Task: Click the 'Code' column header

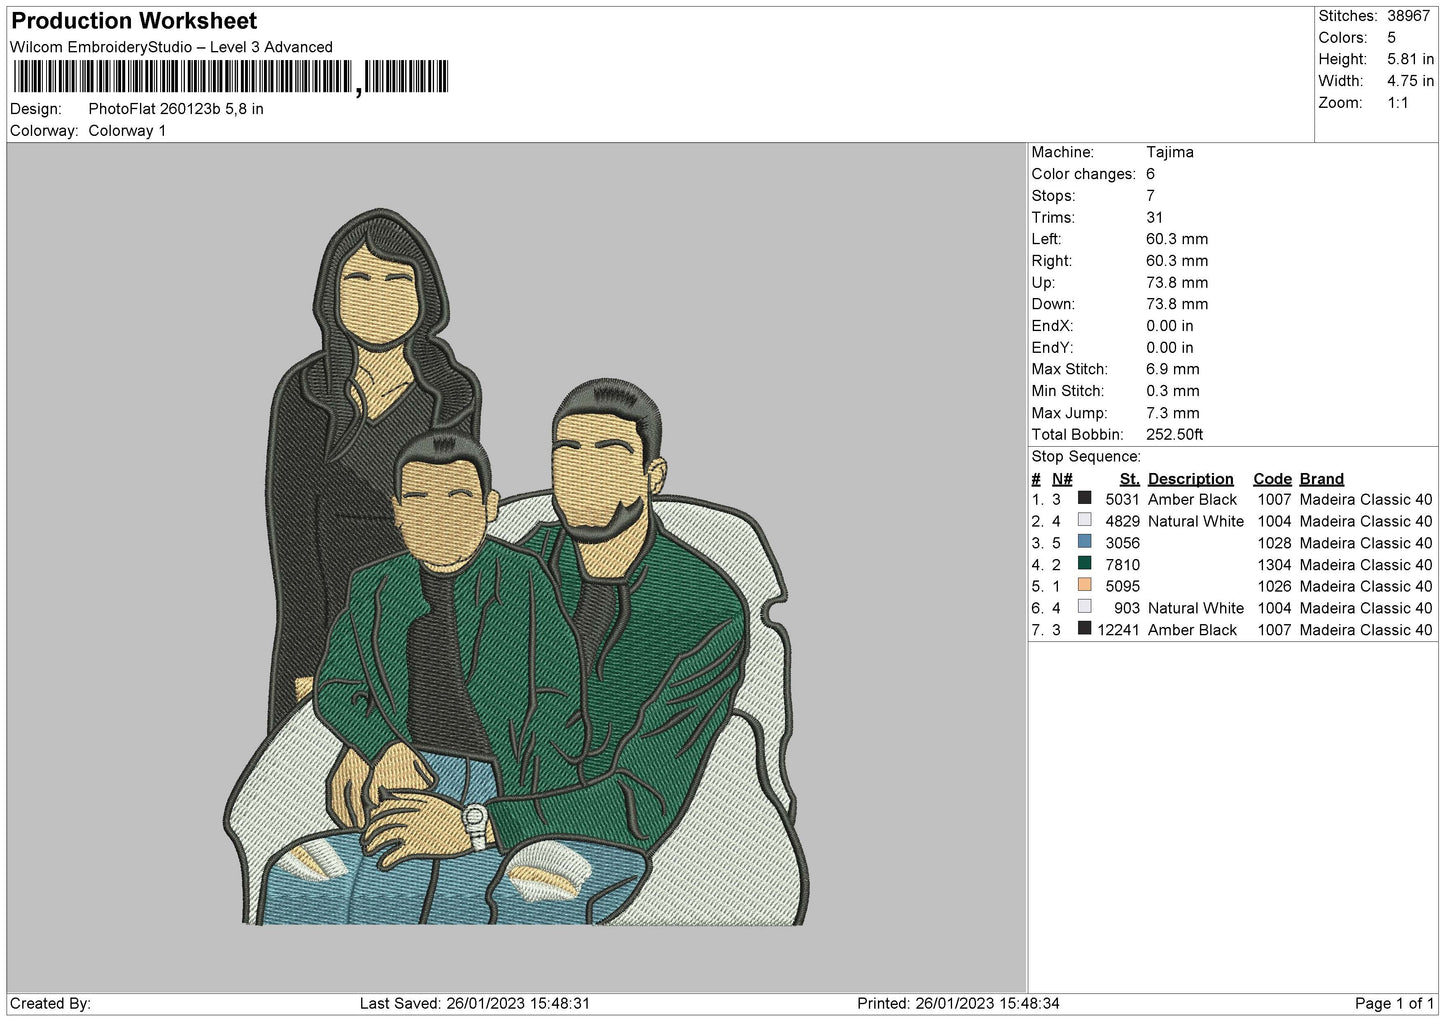Action: [1272, 479]
